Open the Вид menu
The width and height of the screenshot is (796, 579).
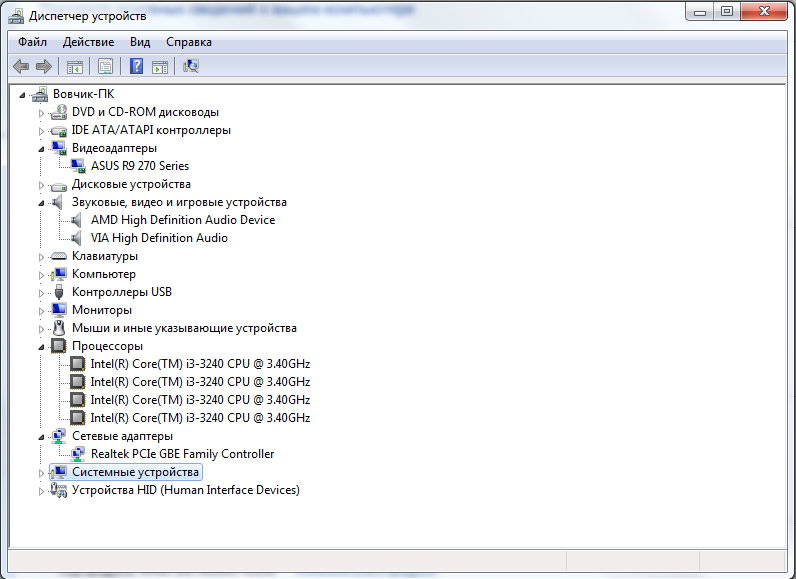pos(140,42)
